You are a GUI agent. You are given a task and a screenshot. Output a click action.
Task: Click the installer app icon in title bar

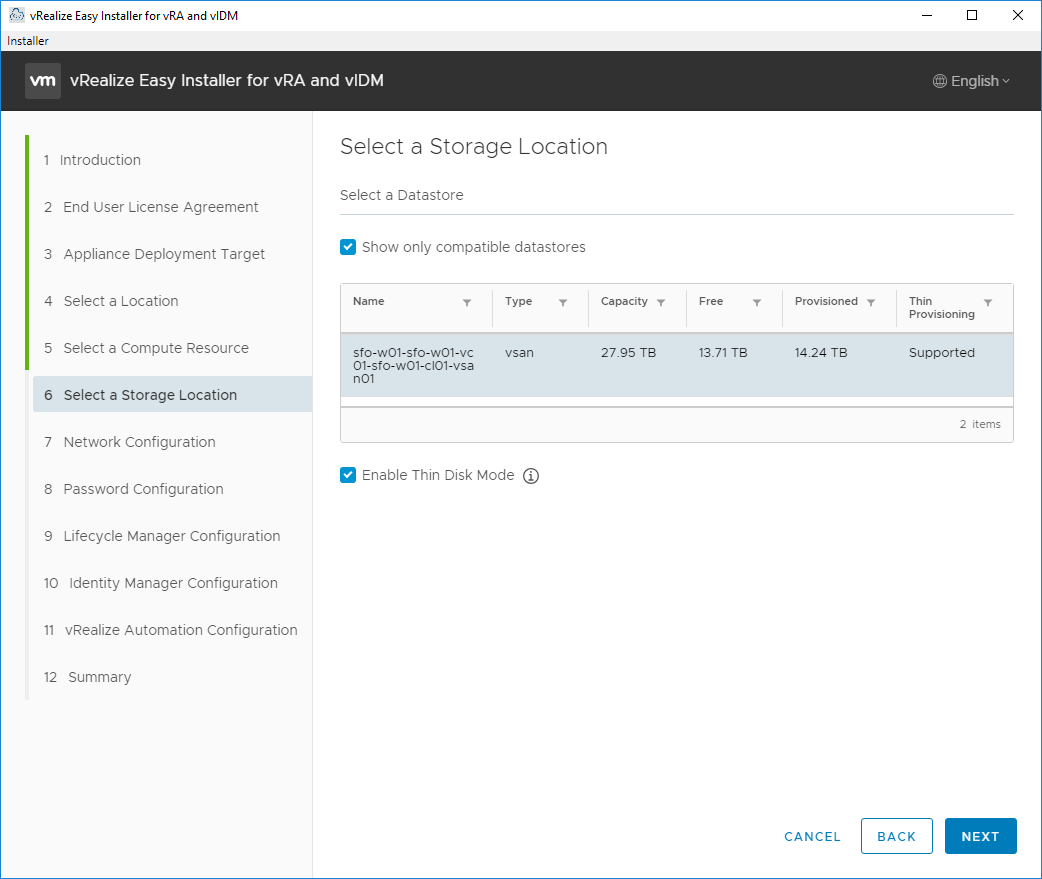click(17, 15)
